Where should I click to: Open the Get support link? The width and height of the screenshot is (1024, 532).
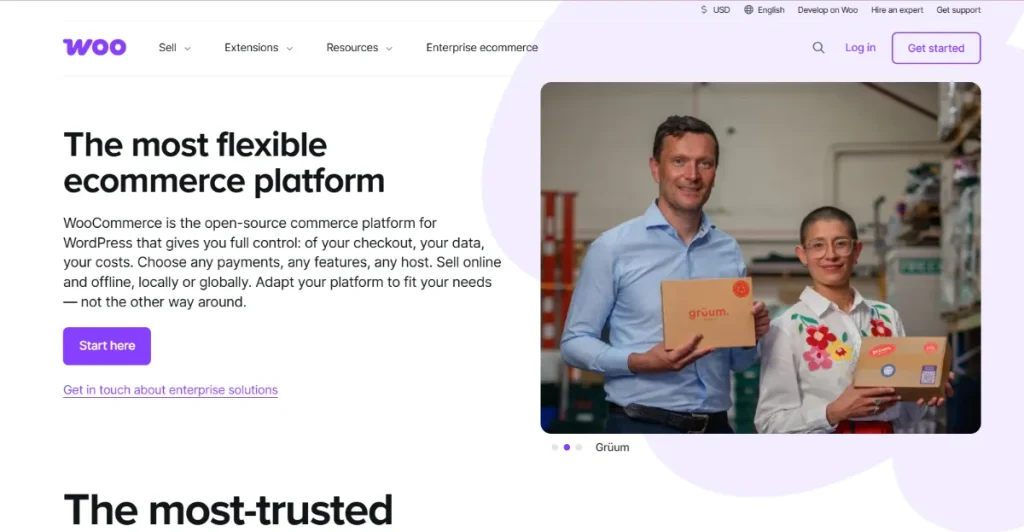click(x=958, y=10)
